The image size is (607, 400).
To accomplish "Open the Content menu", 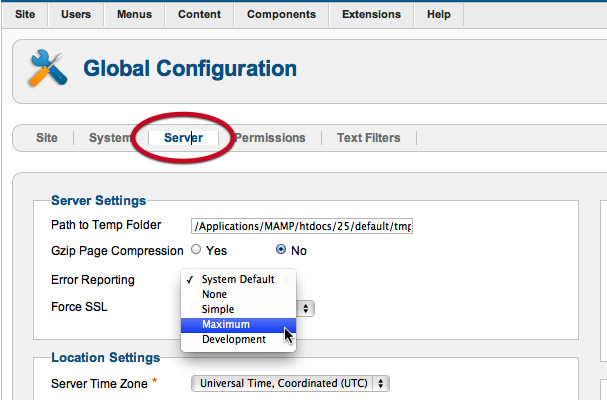I will pos(199,14).
